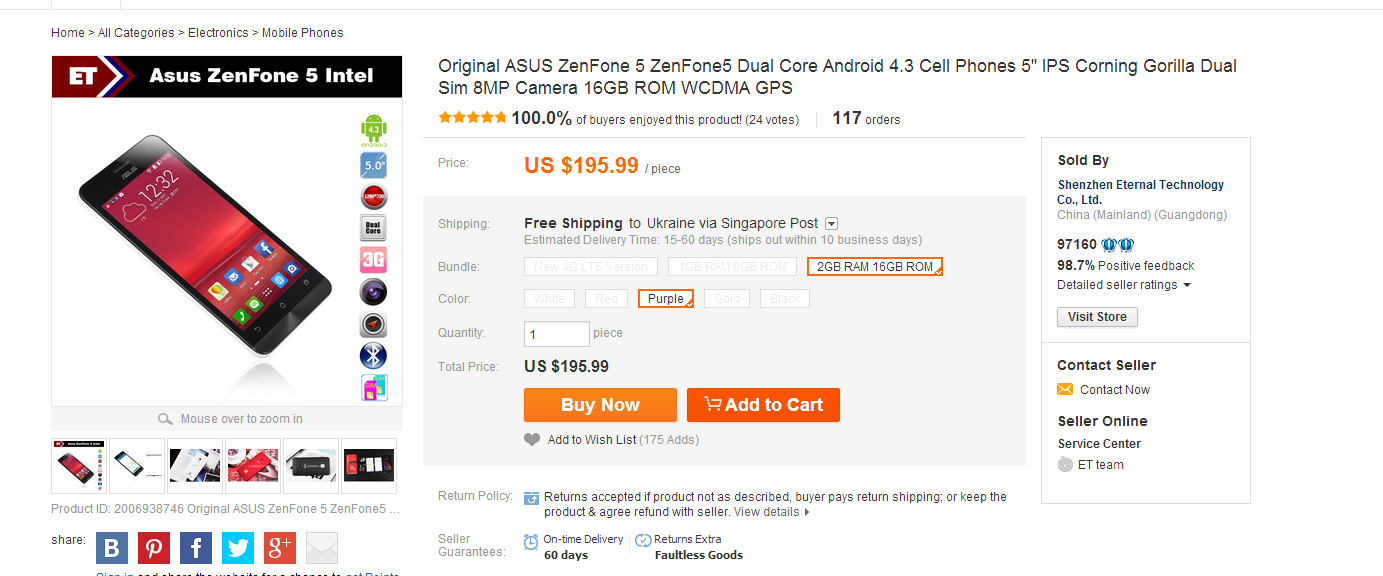
Task: Select the 2GB RAM 16GB ROM bundle
Action: tap(875, 267)
